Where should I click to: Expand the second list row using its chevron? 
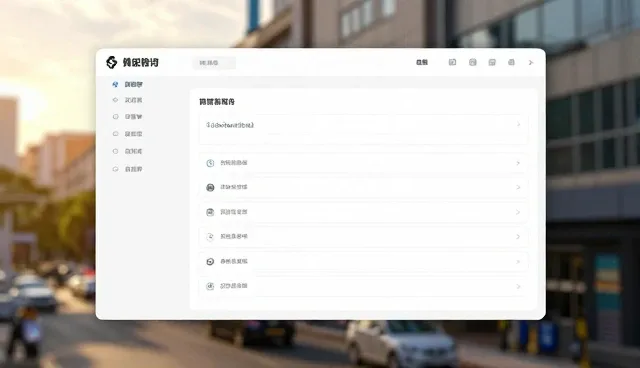click(x=518, y=187)
